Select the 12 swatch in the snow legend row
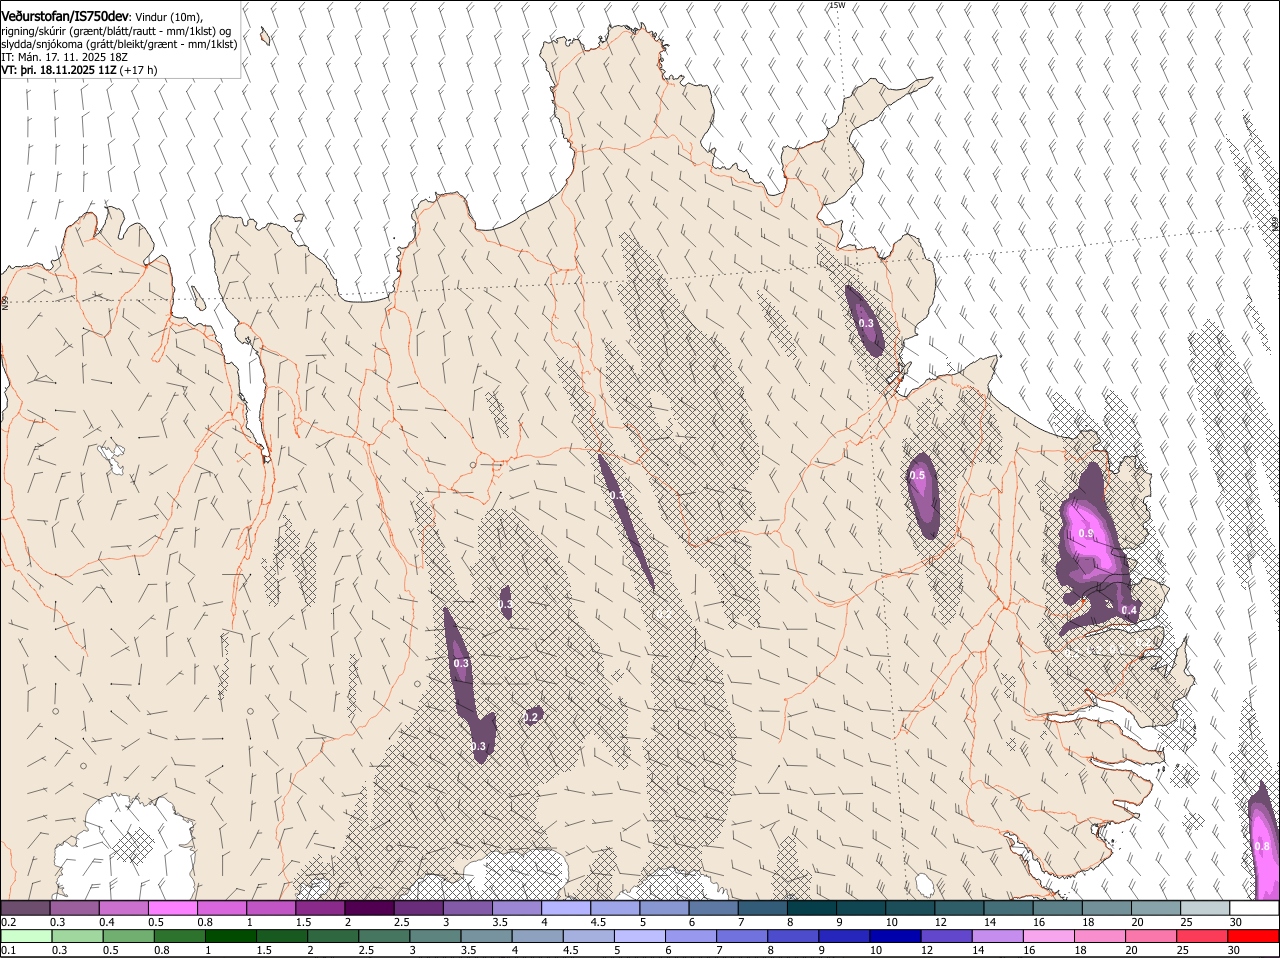The width and height of the screenshot is (1280, 958). click(x=960, y=907)
